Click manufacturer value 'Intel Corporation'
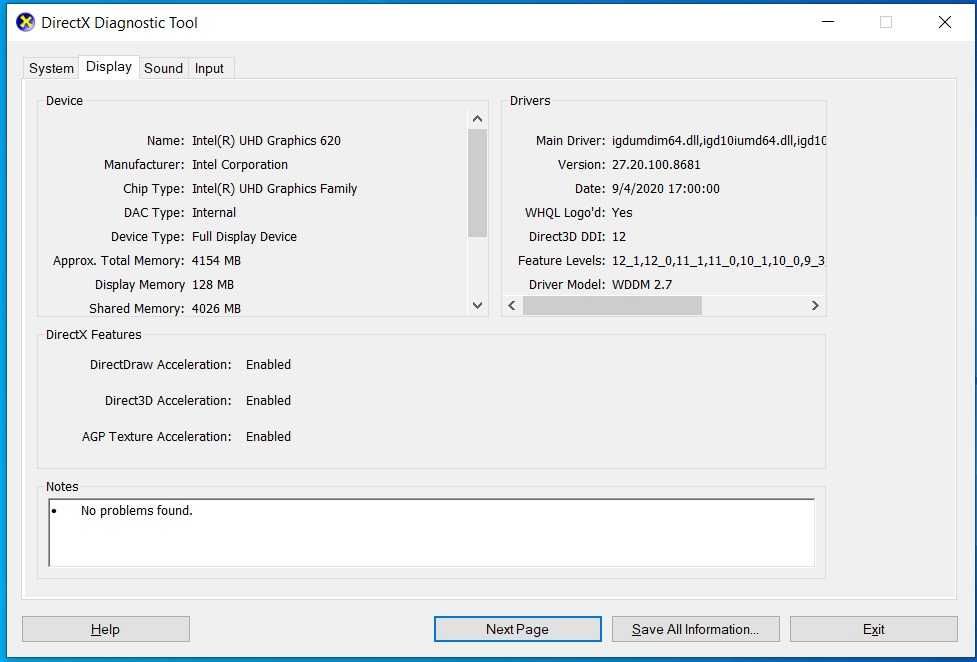The width and height of the screenshot is (977, 662). pos(240,165)
